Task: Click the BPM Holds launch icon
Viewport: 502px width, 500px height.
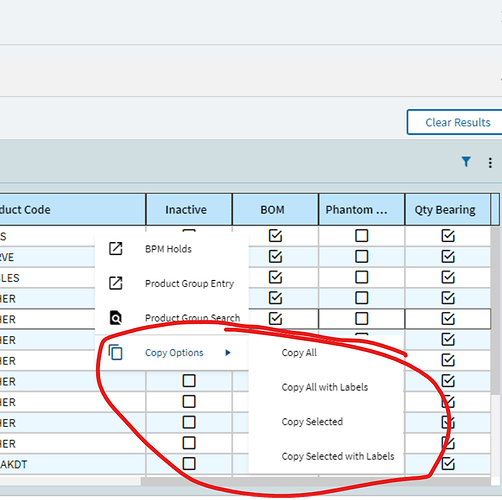Action: click(116, 249)
